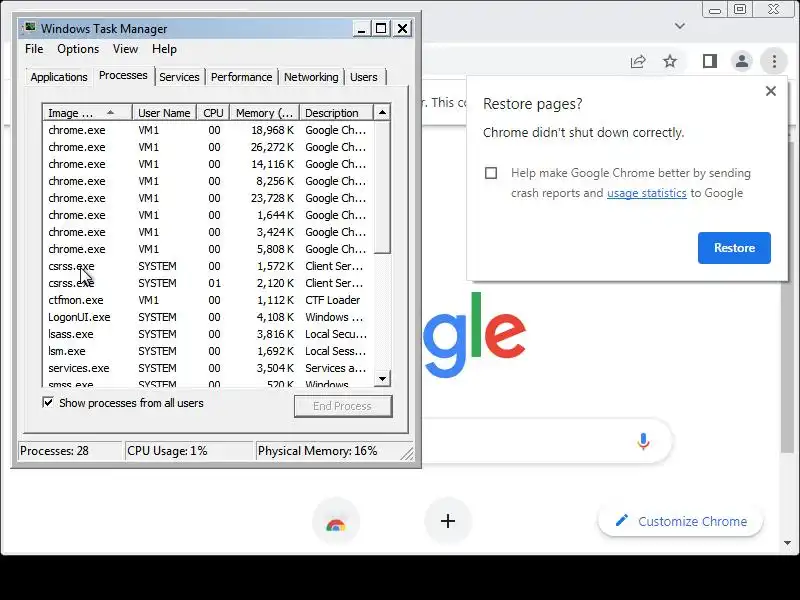The height and width of the screenshot is (600, 800).
Task: Sort by Image Name column header
Action: click(87, 113)
